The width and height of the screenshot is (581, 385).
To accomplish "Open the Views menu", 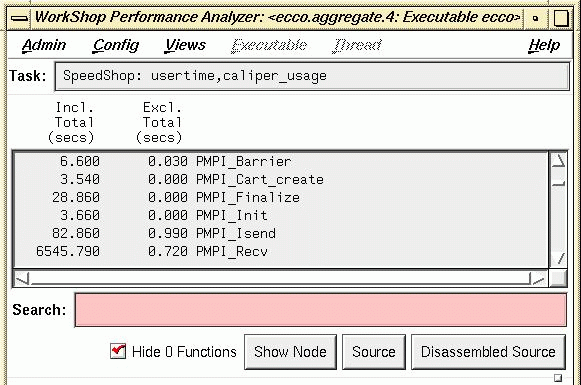I will (x=185, y=45).
